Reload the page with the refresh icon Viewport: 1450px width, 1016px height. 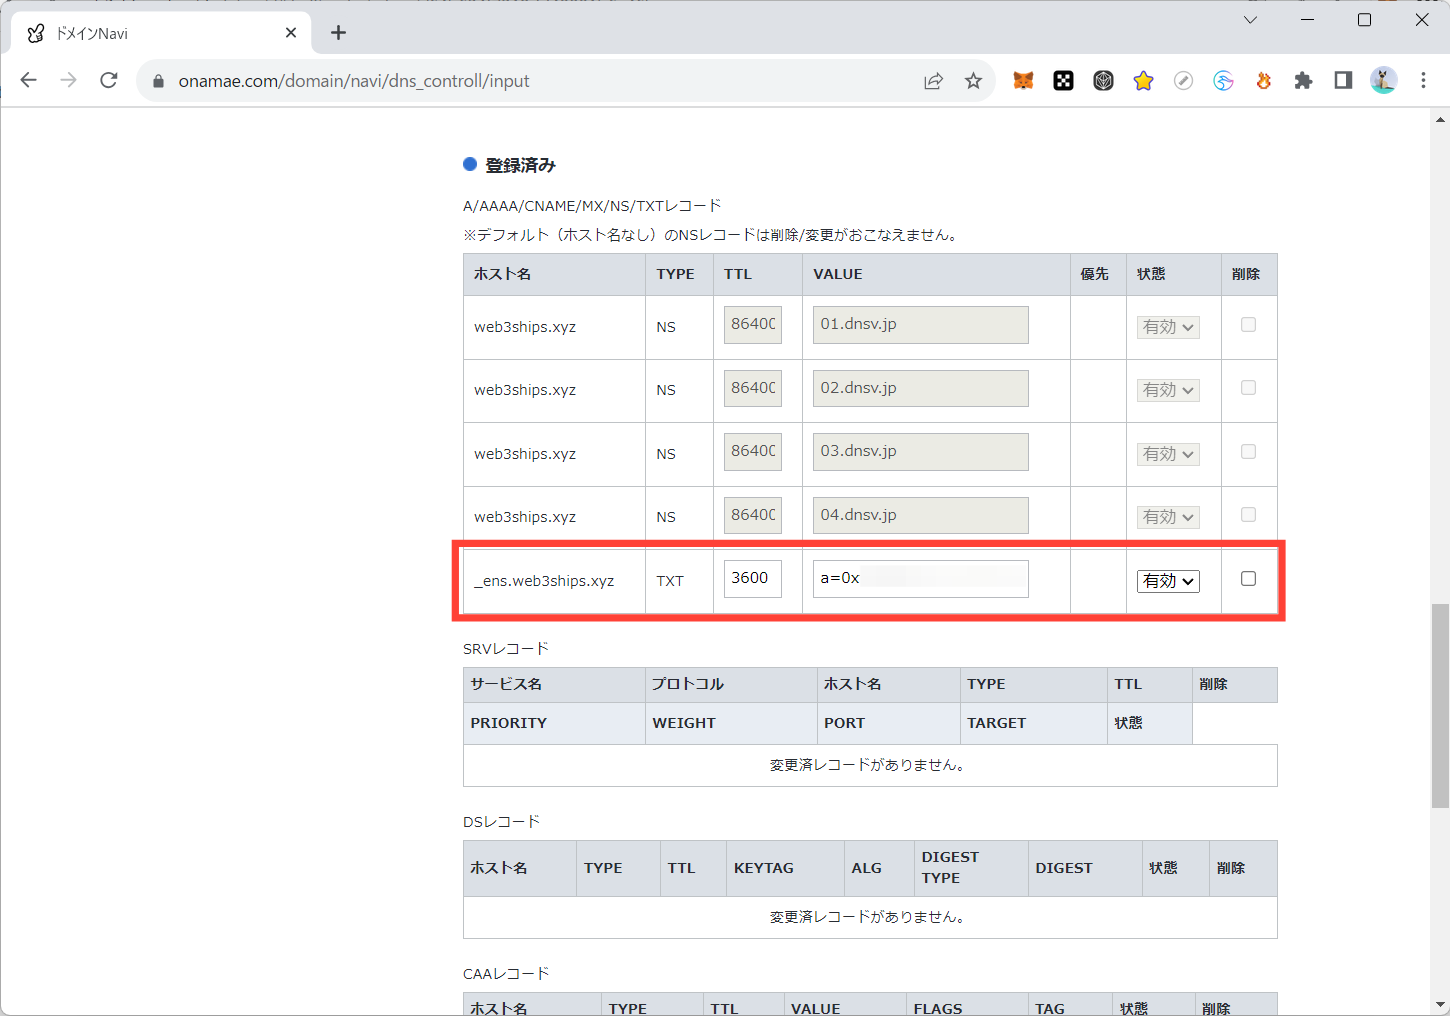click(109, 81)
